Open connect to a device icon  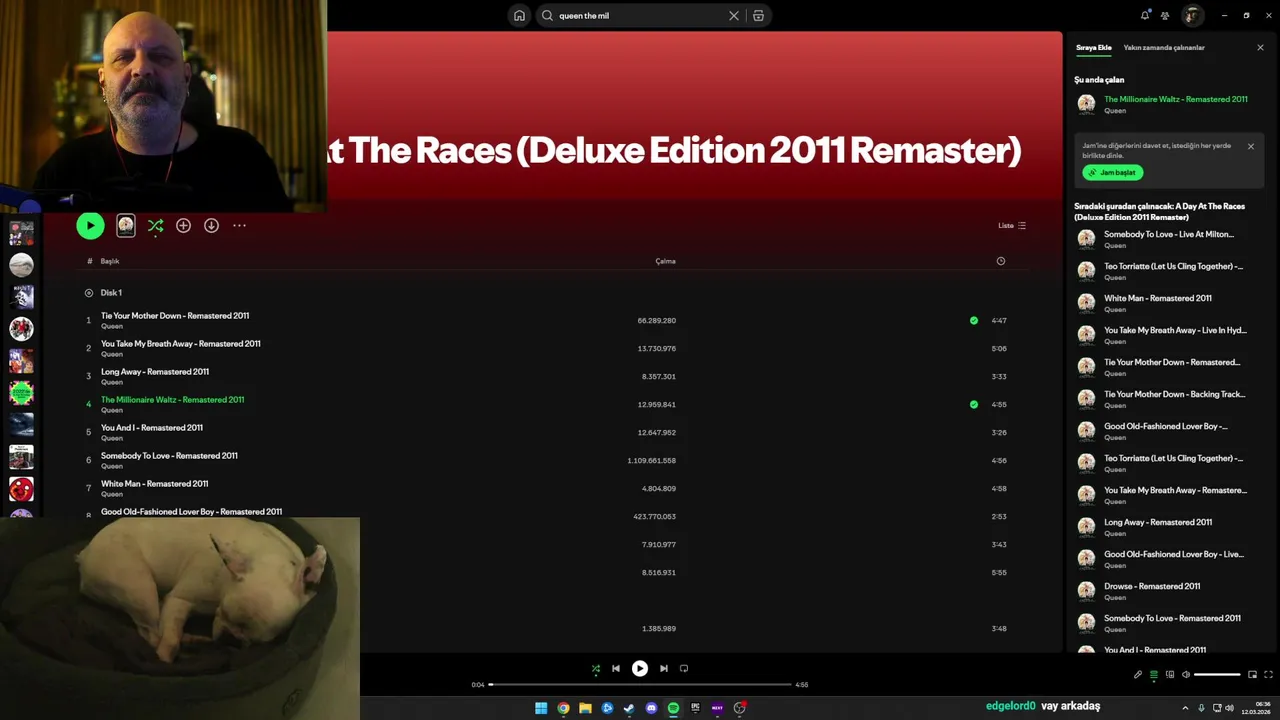(x=1169, y=675)
